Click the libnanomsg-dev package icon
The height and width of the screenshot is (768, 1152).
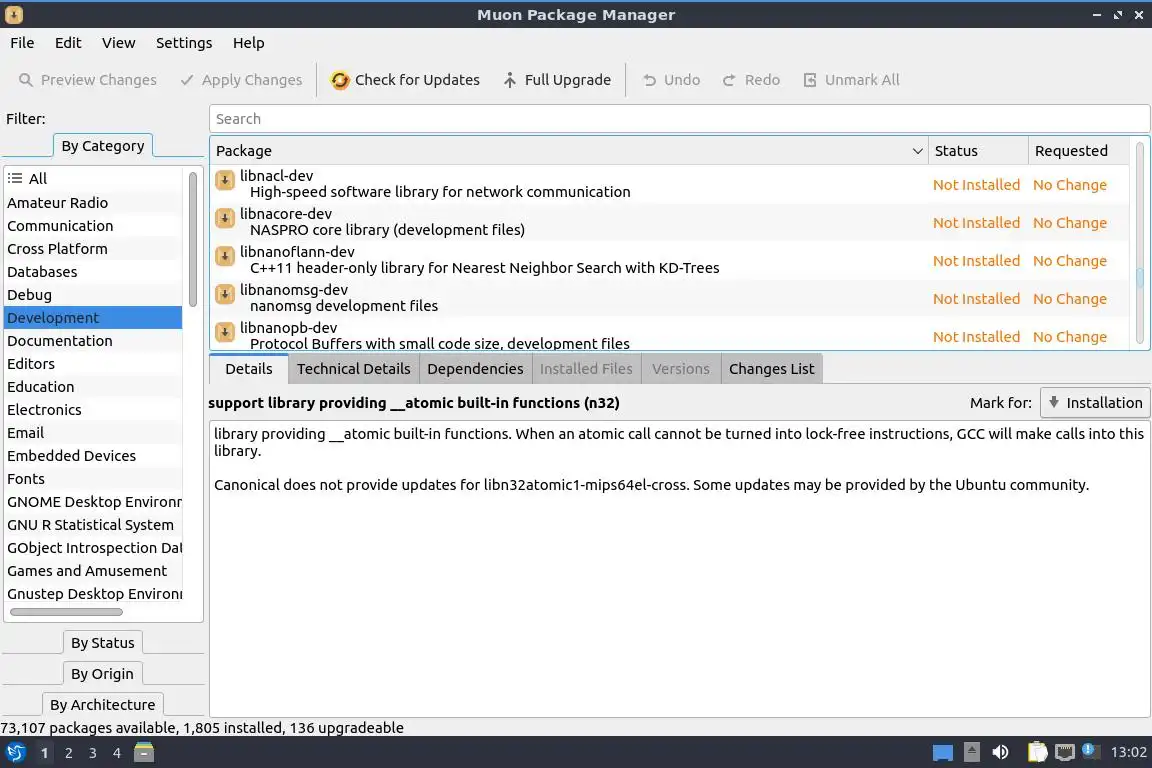coord(225,295)
